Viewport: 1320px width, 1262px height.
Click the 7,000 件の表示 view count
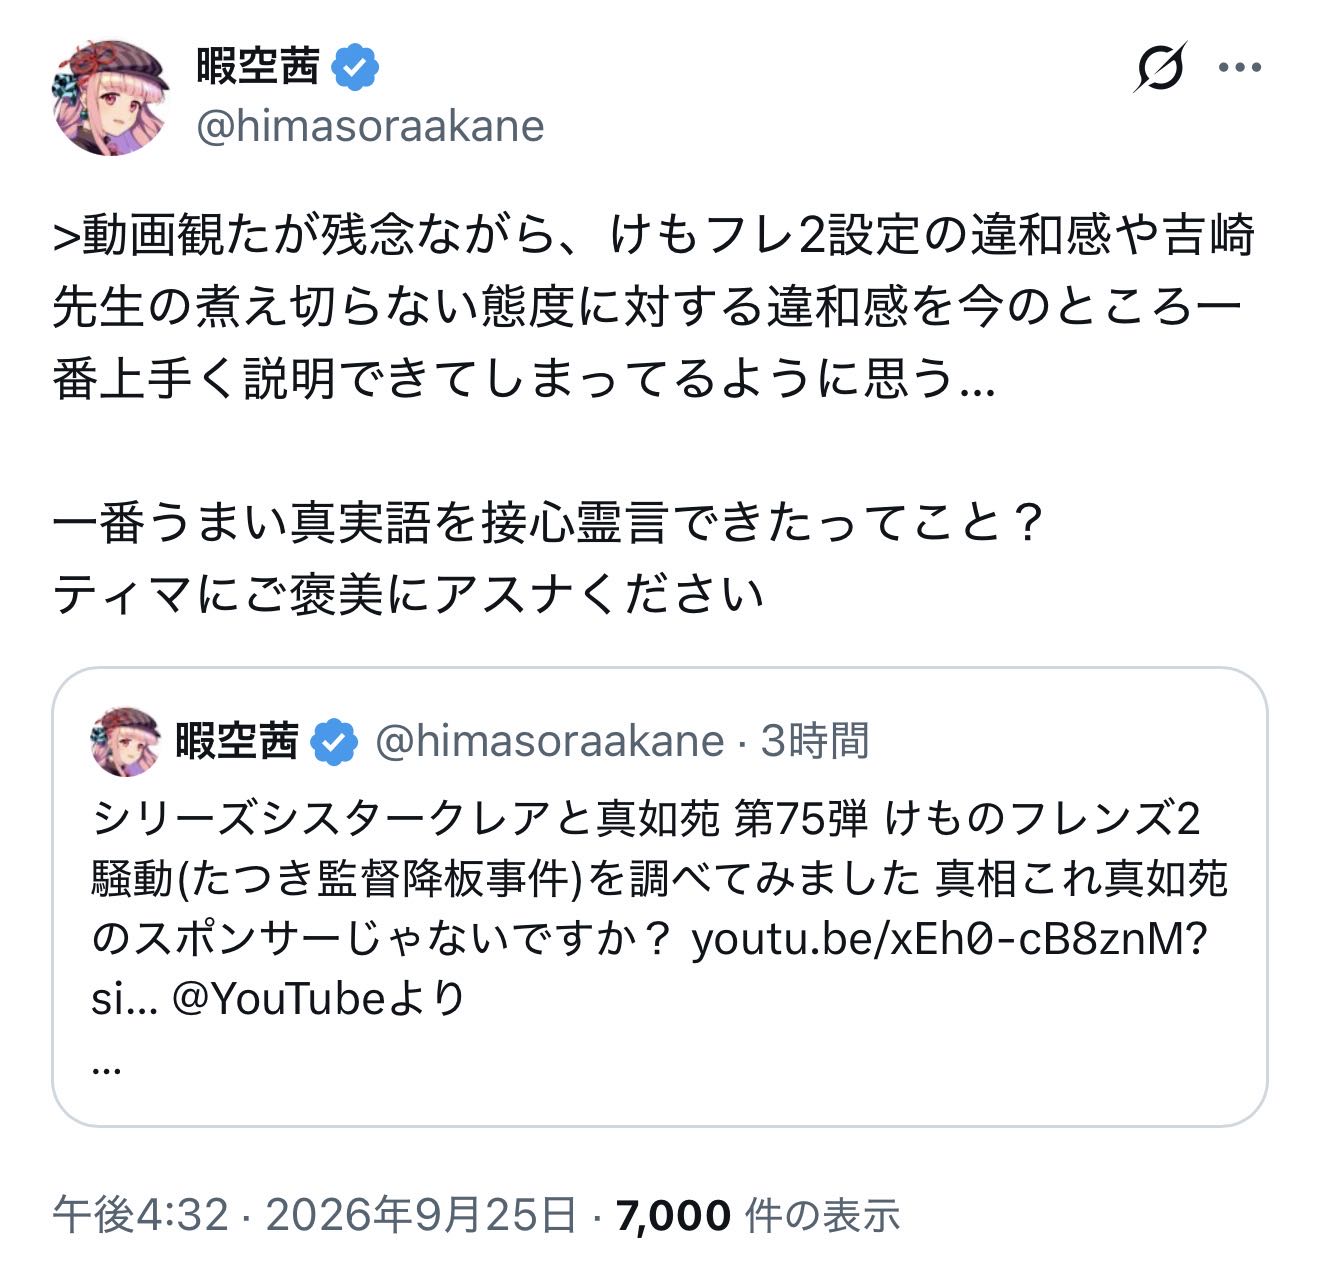[758, 1215]
